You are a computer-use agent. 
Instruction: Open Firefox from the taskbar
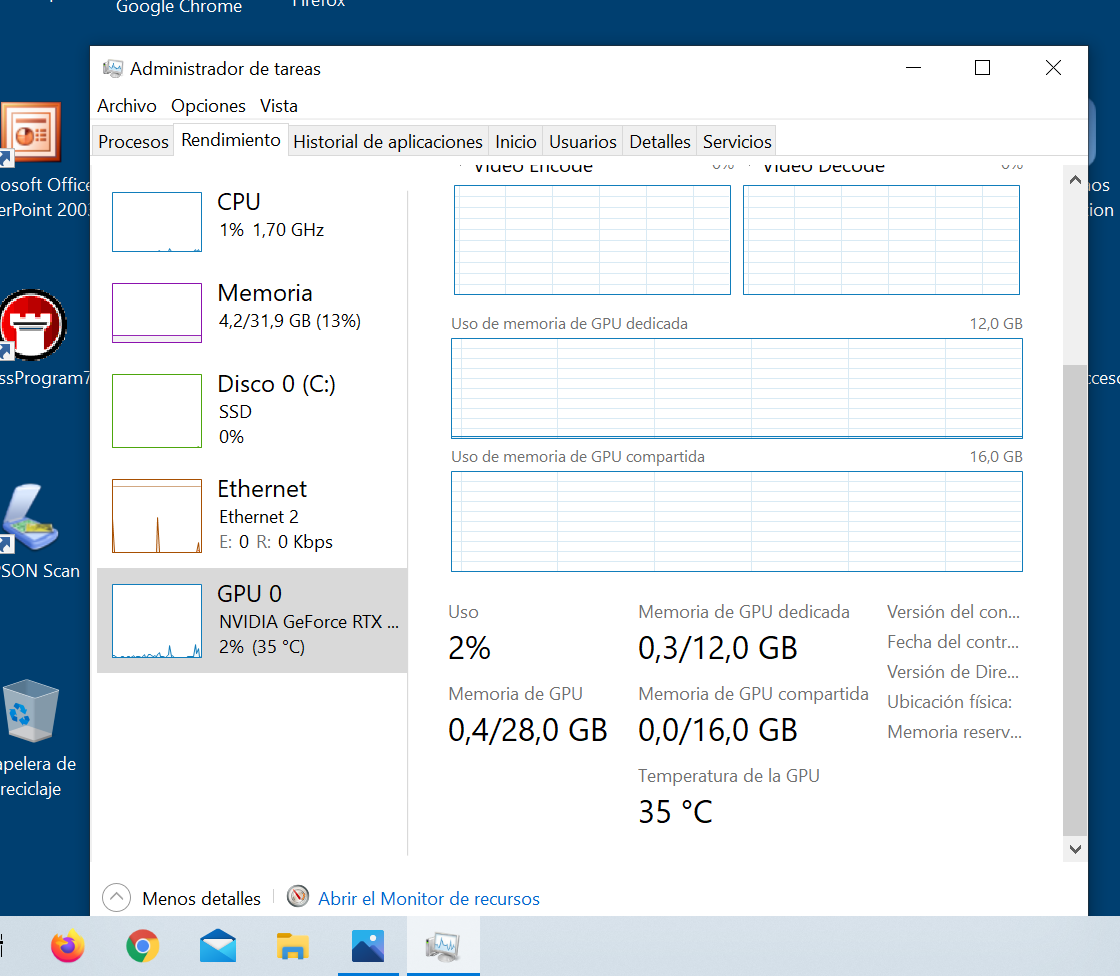coord(69,946)
